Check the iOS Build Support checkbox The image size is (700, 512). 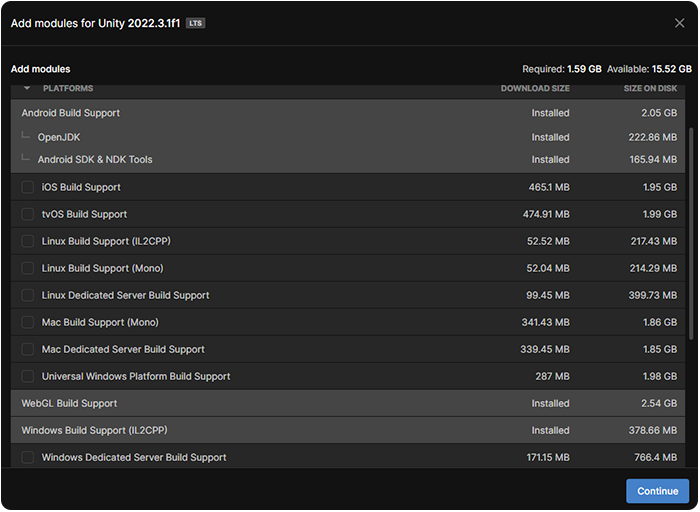pyautogui.click(x=28, y=187)
